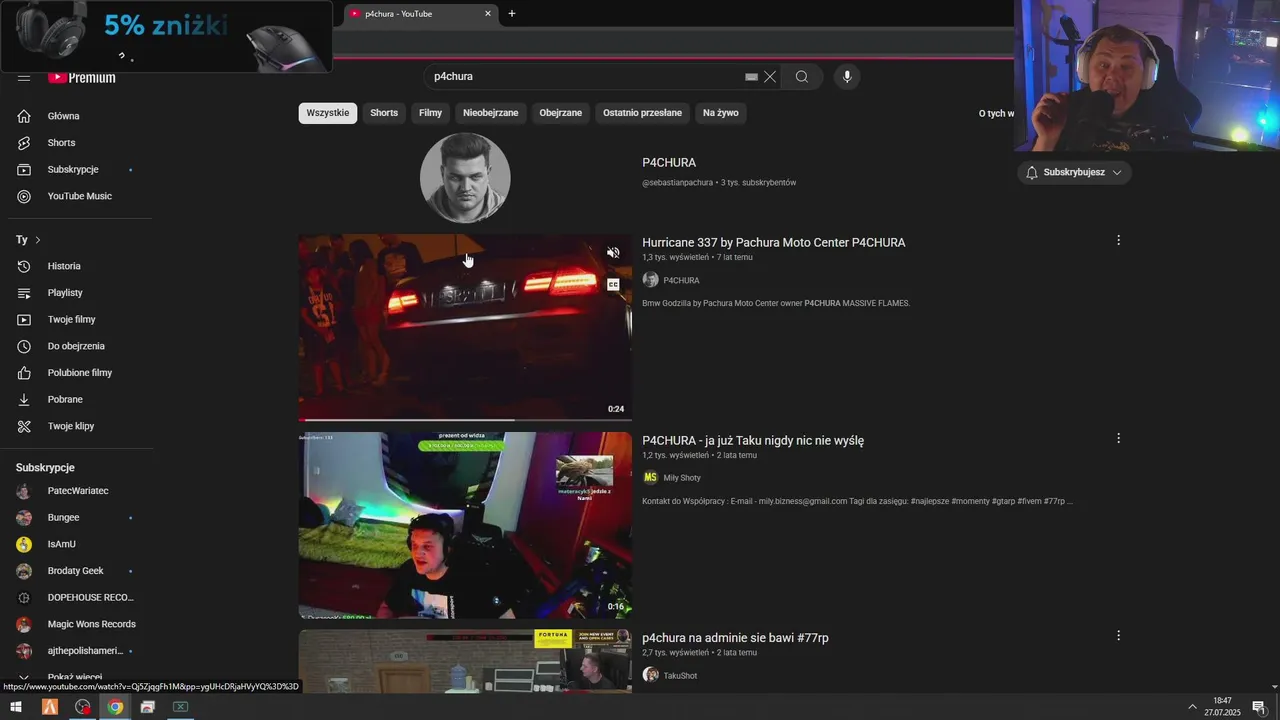The height and width of the screenshot is (720, 1280).
Task: Open the hamburger guide menu
Action: 24,78
